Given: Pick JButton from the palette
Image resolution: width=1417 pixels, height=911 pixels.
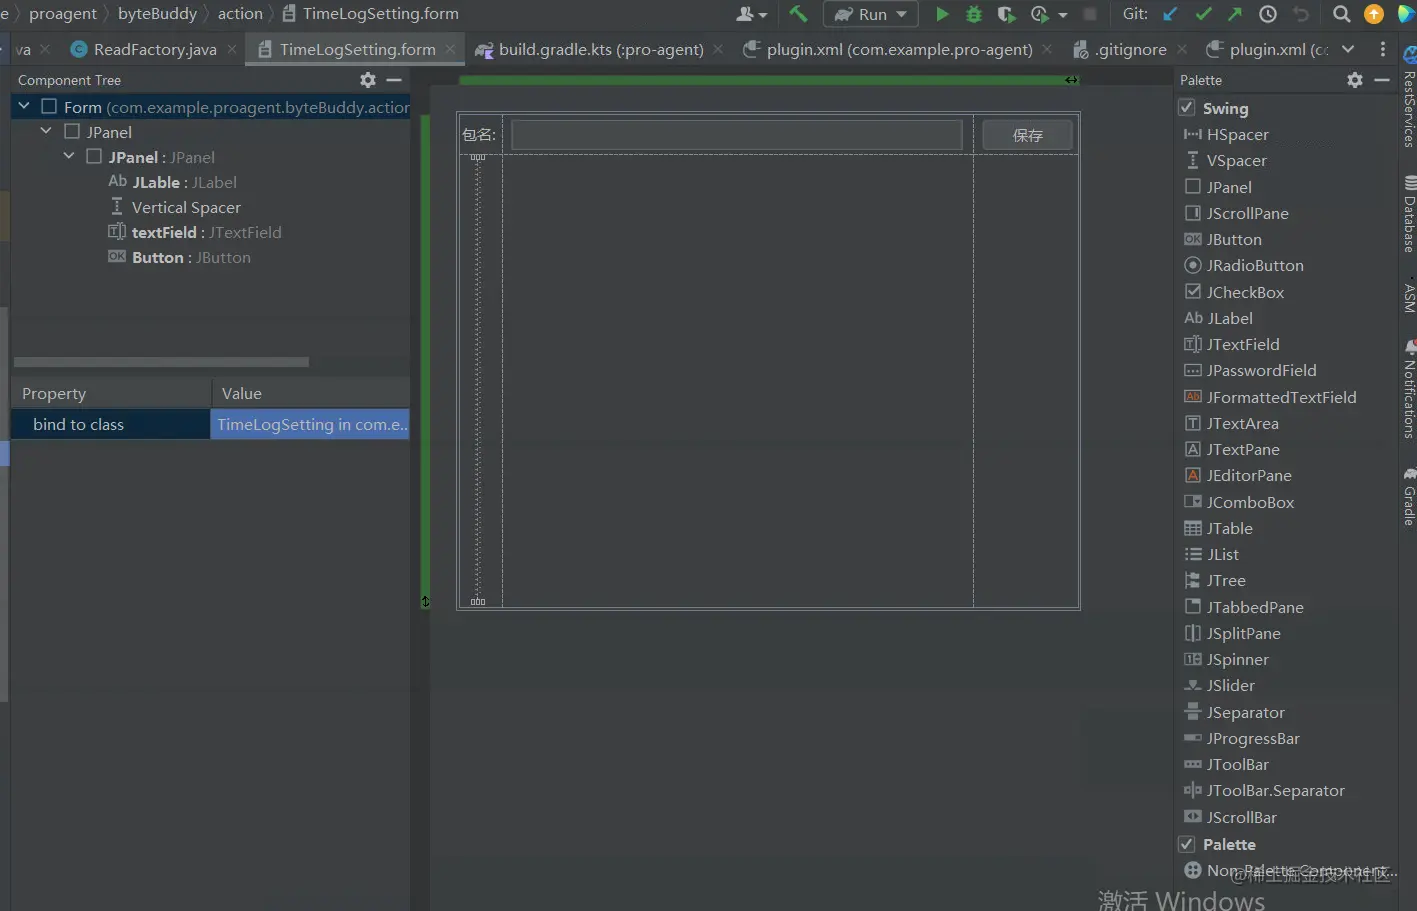Looking at the screenshot, I should pos(1223,239).
